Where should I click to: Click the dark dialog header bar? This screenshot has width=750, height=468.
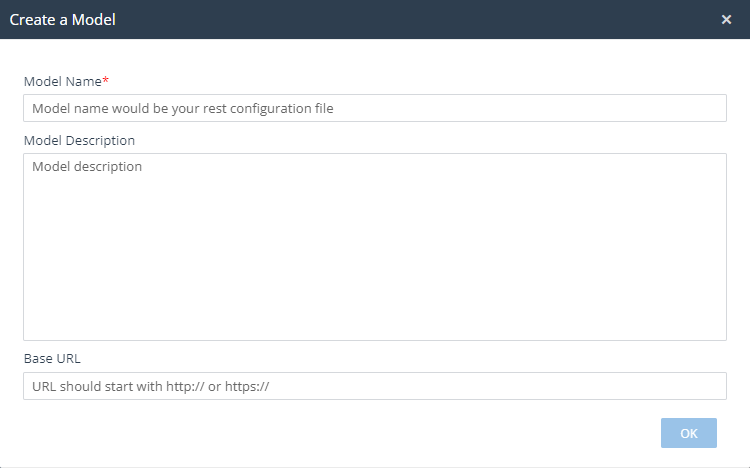click(x=400, y=19)
